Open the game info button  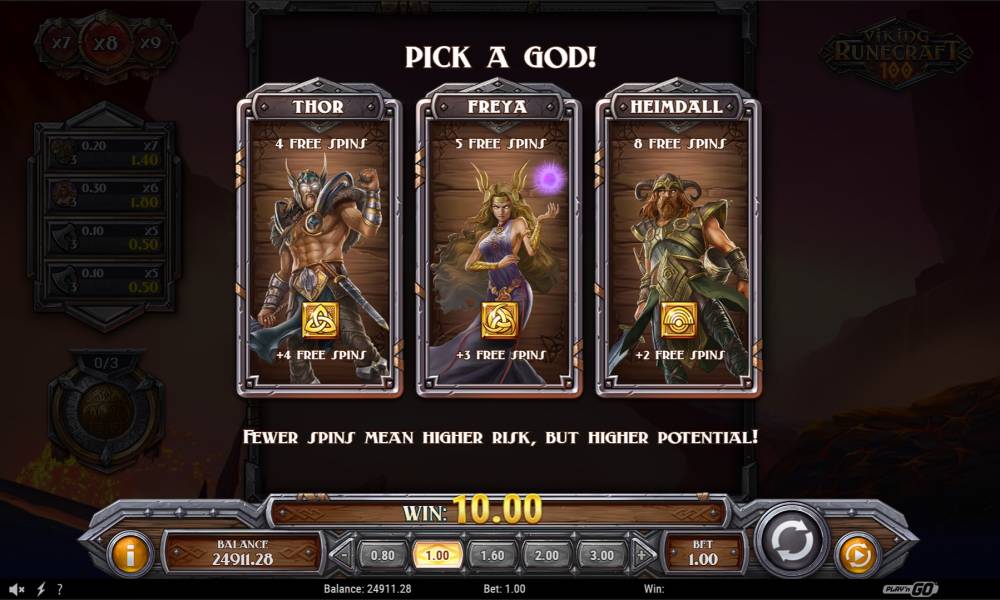[129, 555]
